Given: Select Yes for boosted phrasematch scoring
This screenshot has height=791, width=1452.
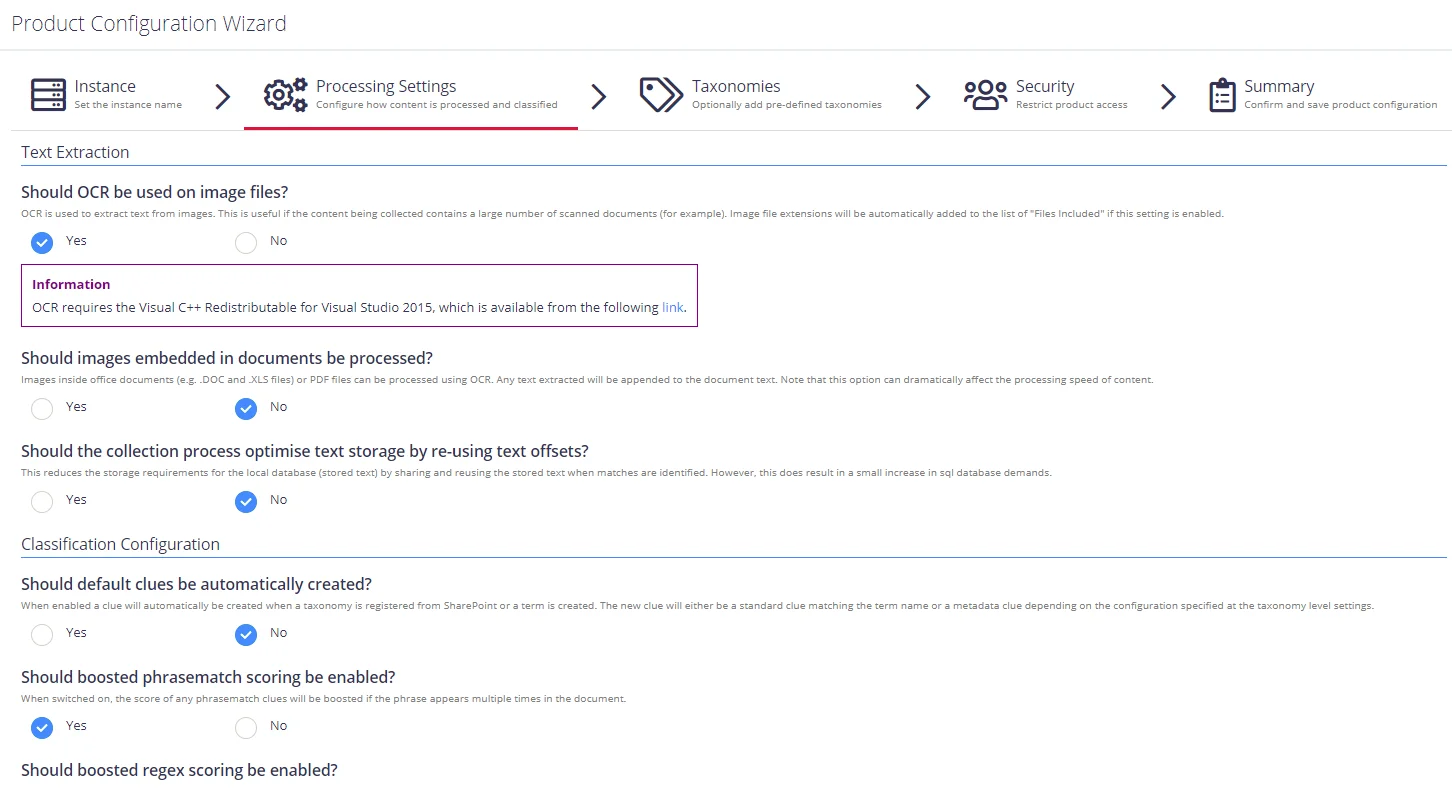Looking at the screenshot, I should 42,727.
